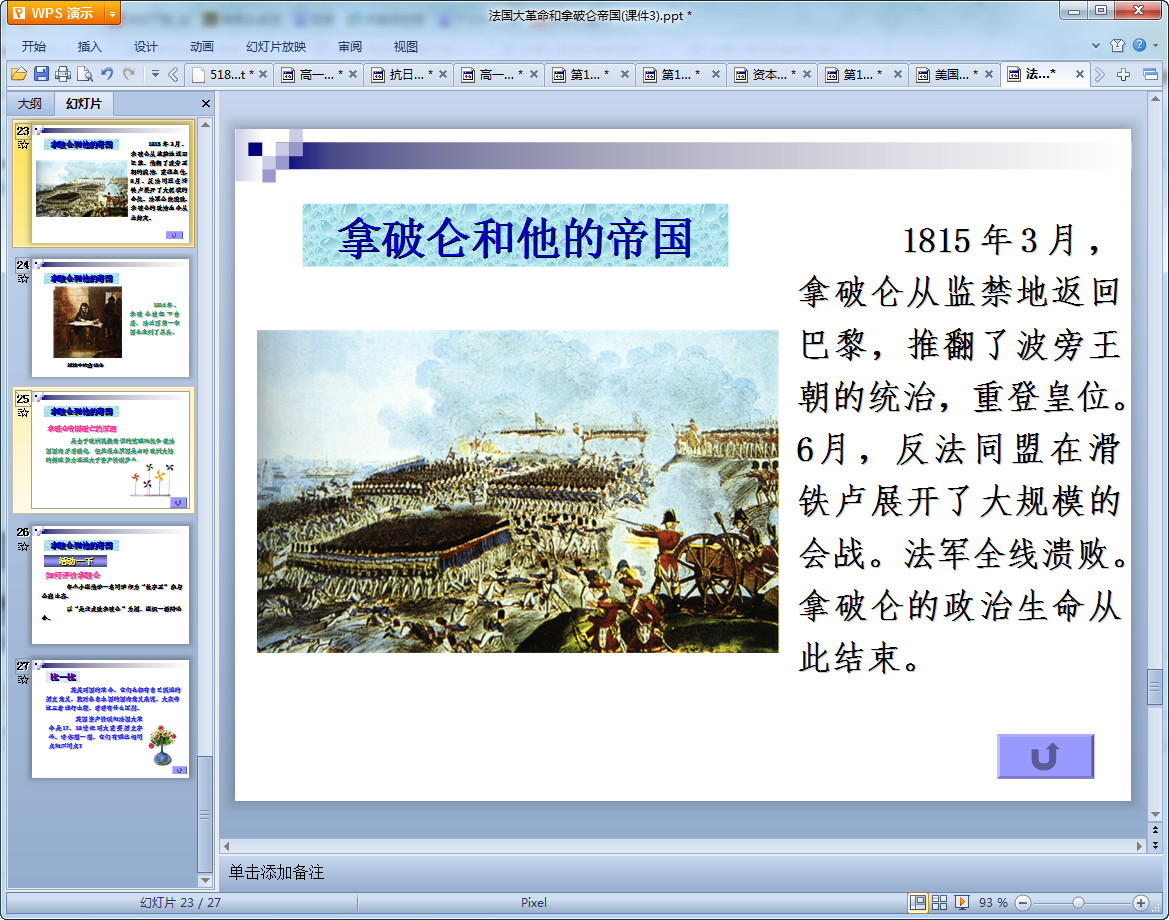This screenshot has width=1169, height=920.
Task: Open the skin changer shirt icon
Action: (1117, 45)
